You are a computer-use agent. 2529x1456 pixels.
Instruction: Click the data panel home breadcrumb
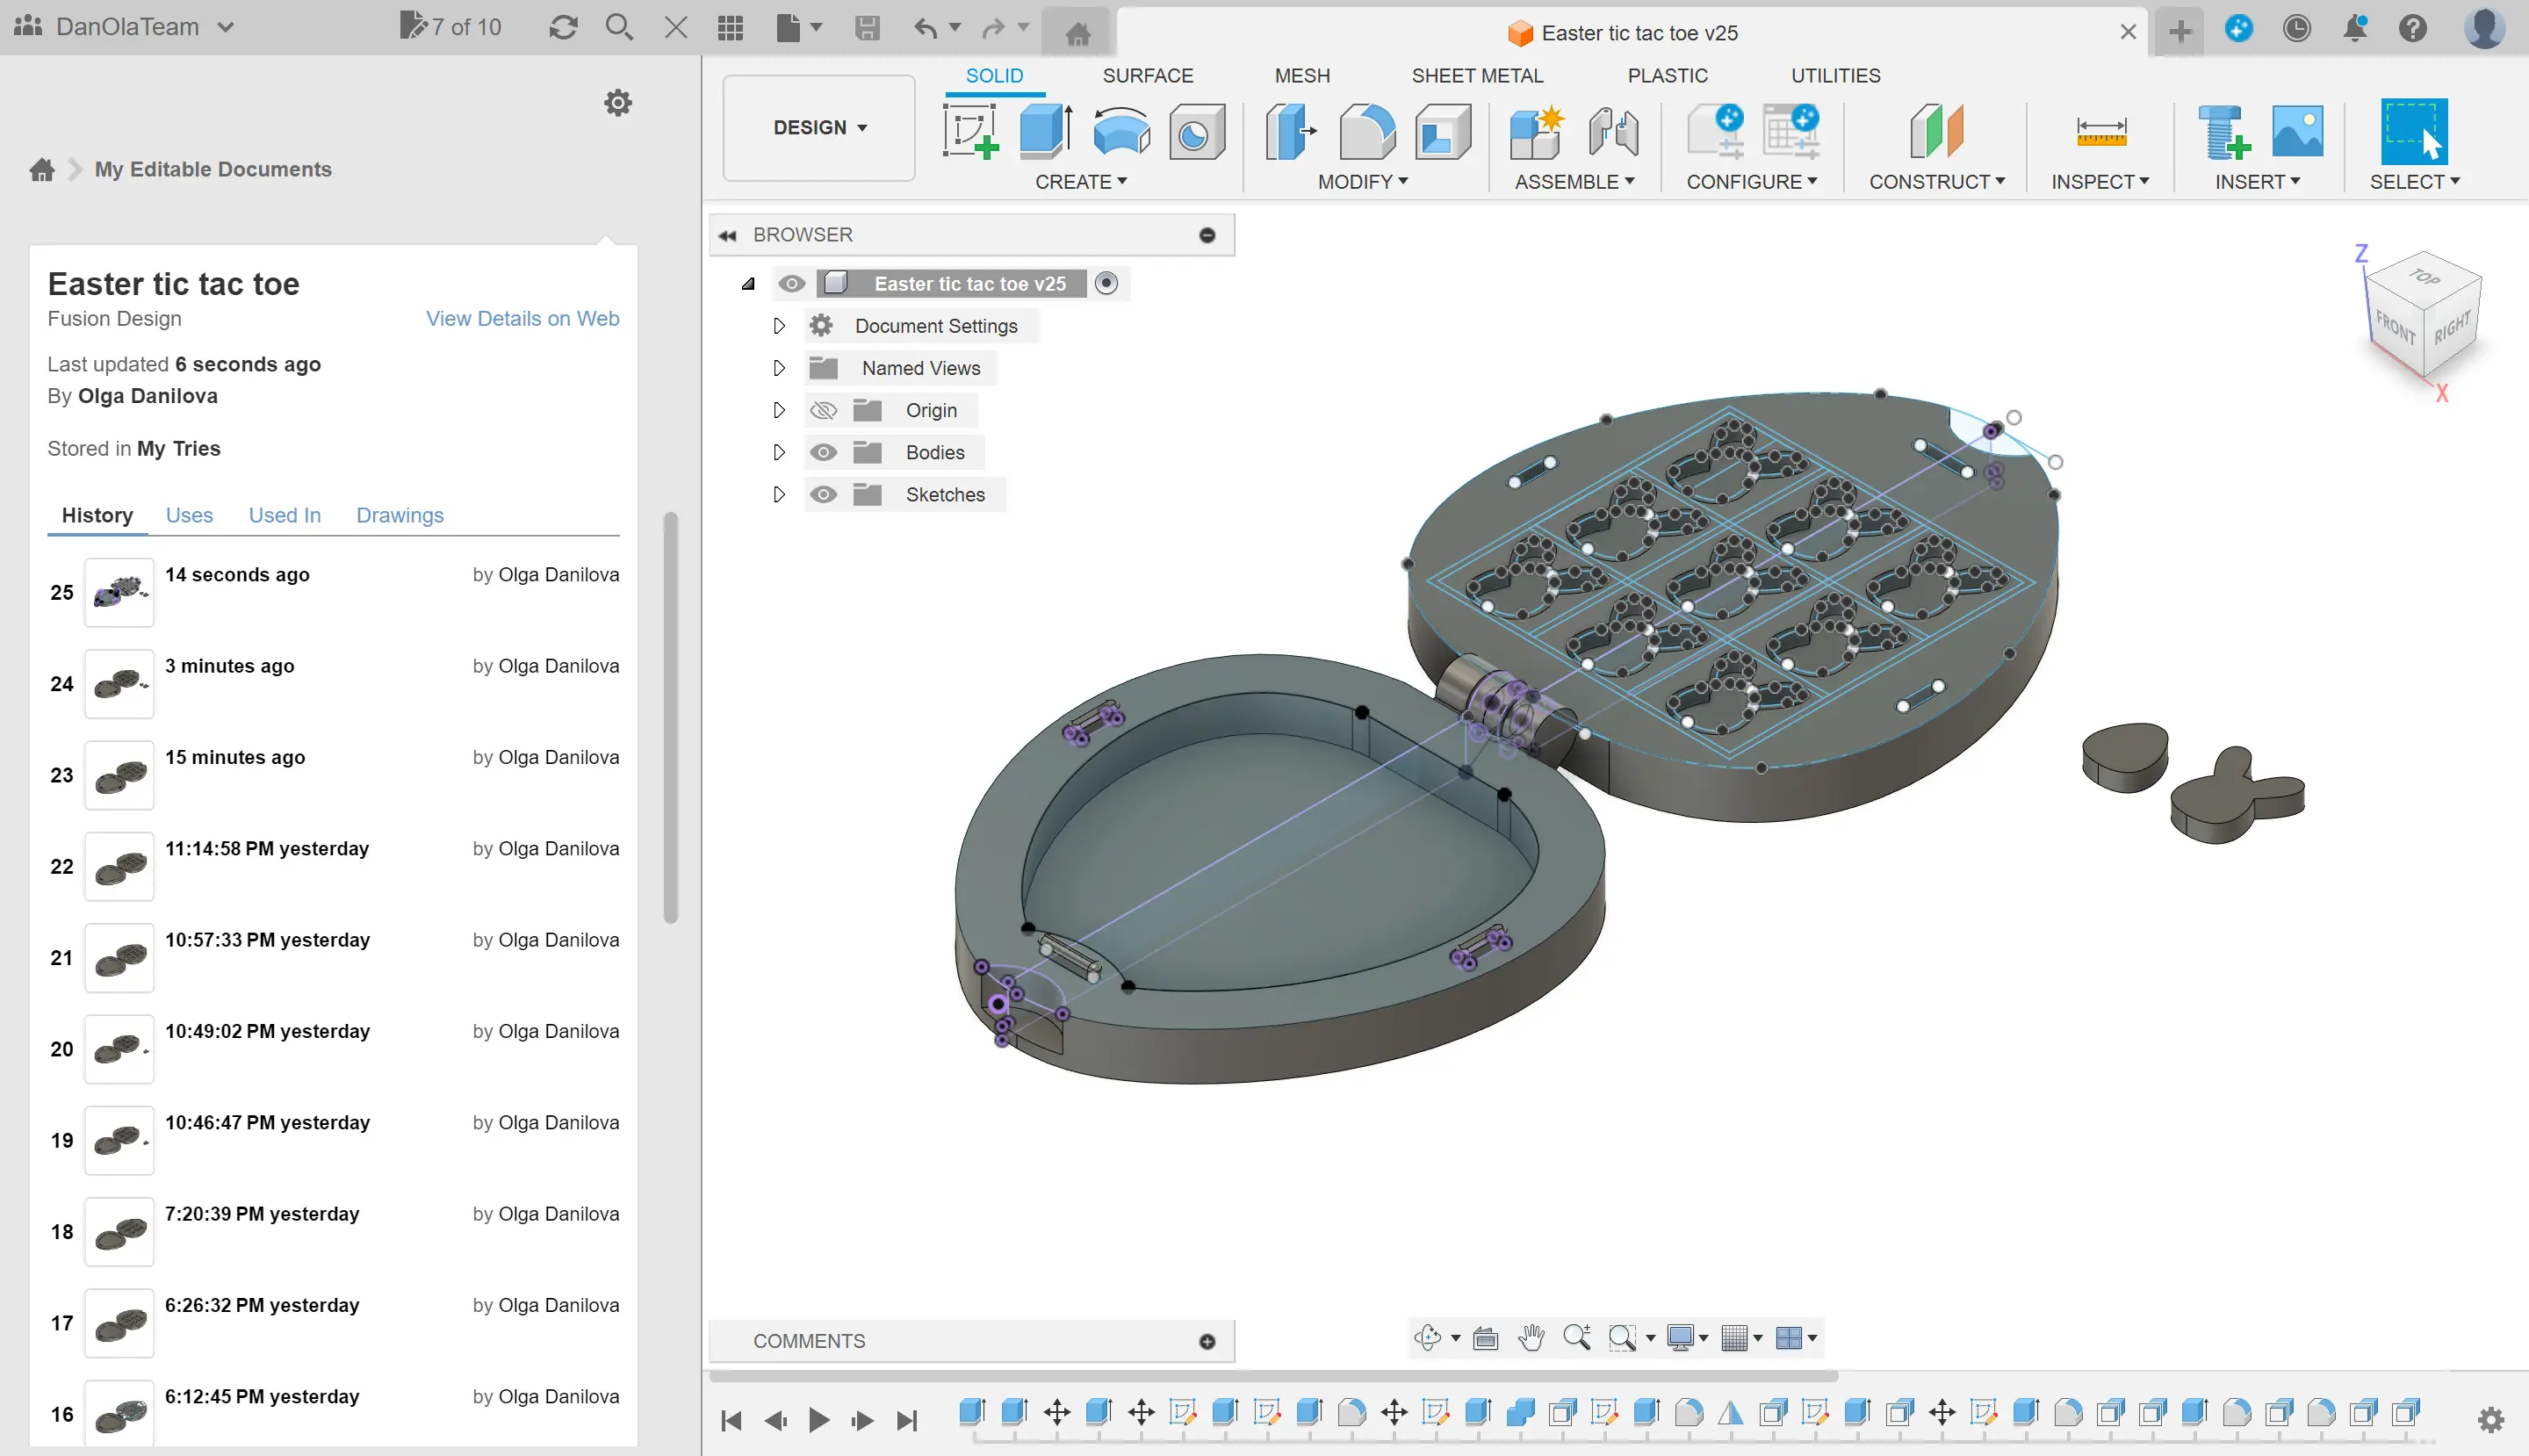tap(42, 170)
